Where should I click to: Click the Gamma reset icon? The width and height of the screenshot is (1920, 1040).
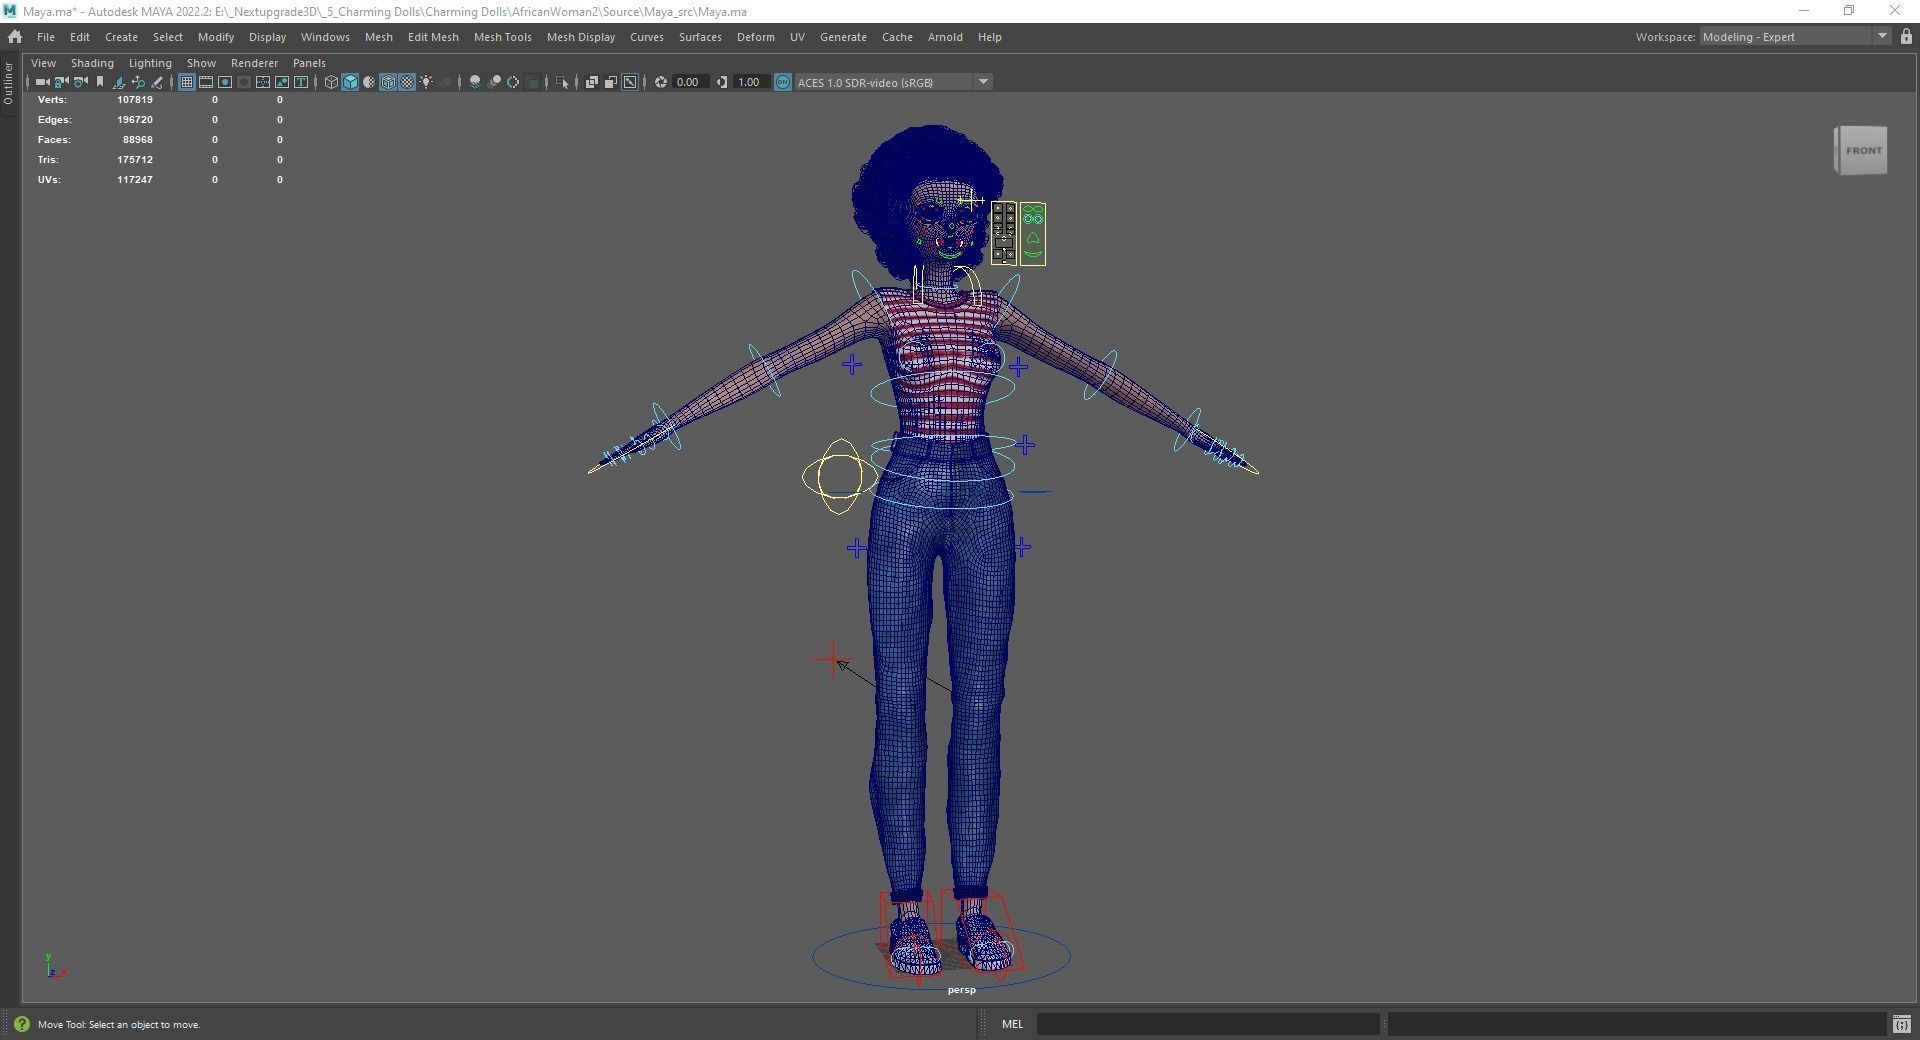coord(722,82)
